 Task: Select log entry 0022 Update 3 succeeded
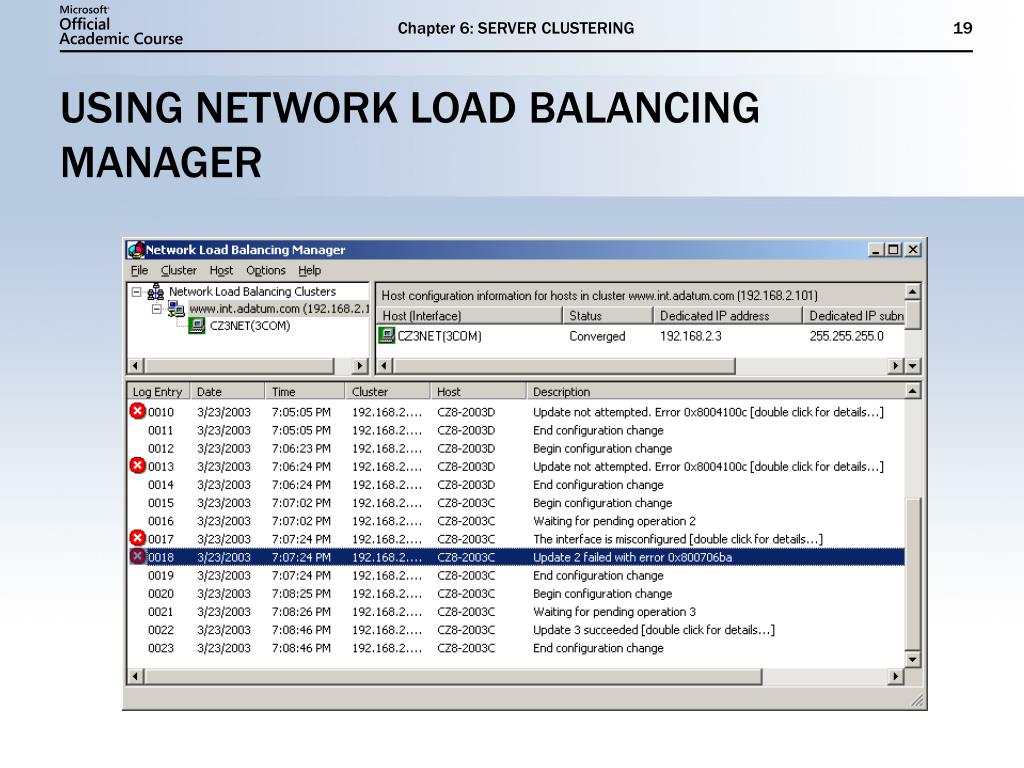coord(516,630)
